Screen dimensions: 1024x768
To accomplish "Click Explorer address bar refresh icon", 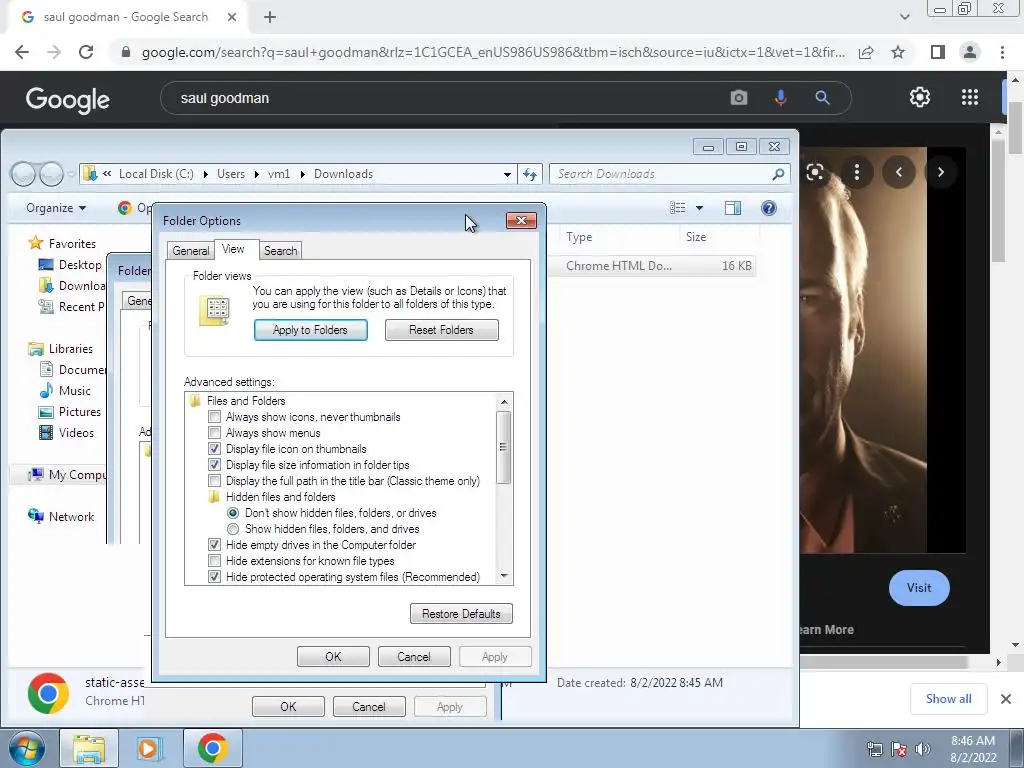I will tap(530, 174).
